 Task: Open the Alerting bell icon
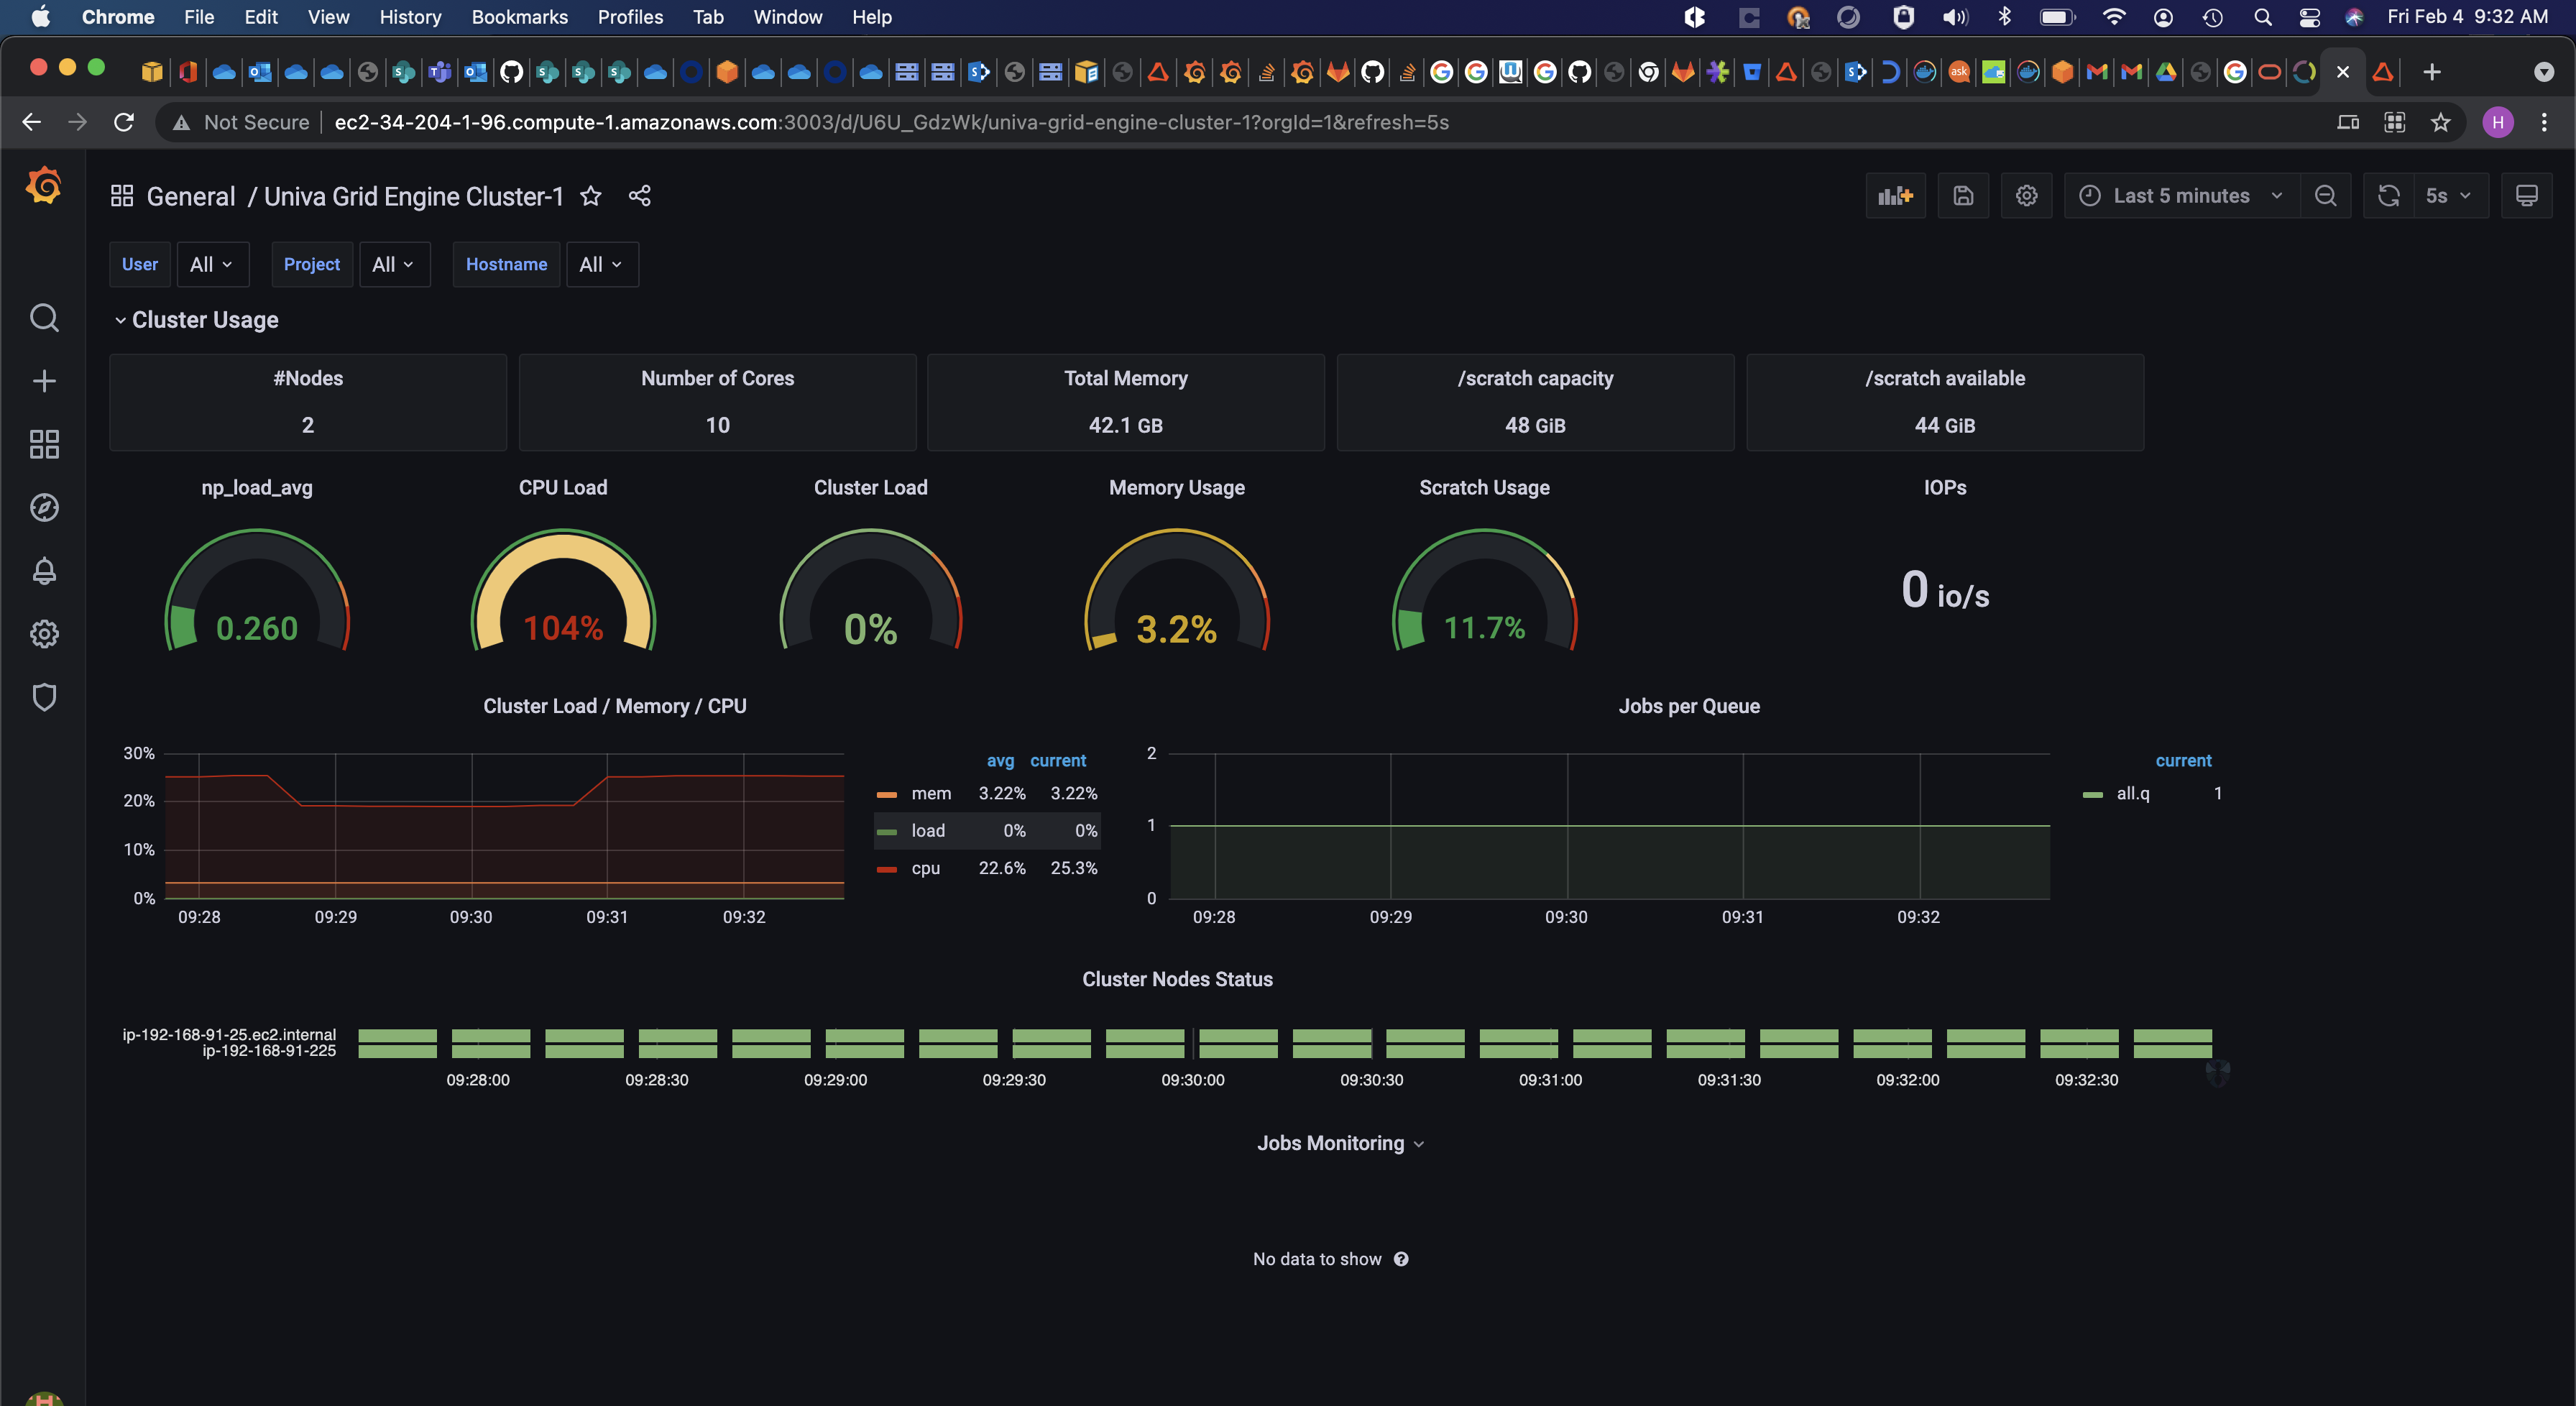(x=44, y=571)
